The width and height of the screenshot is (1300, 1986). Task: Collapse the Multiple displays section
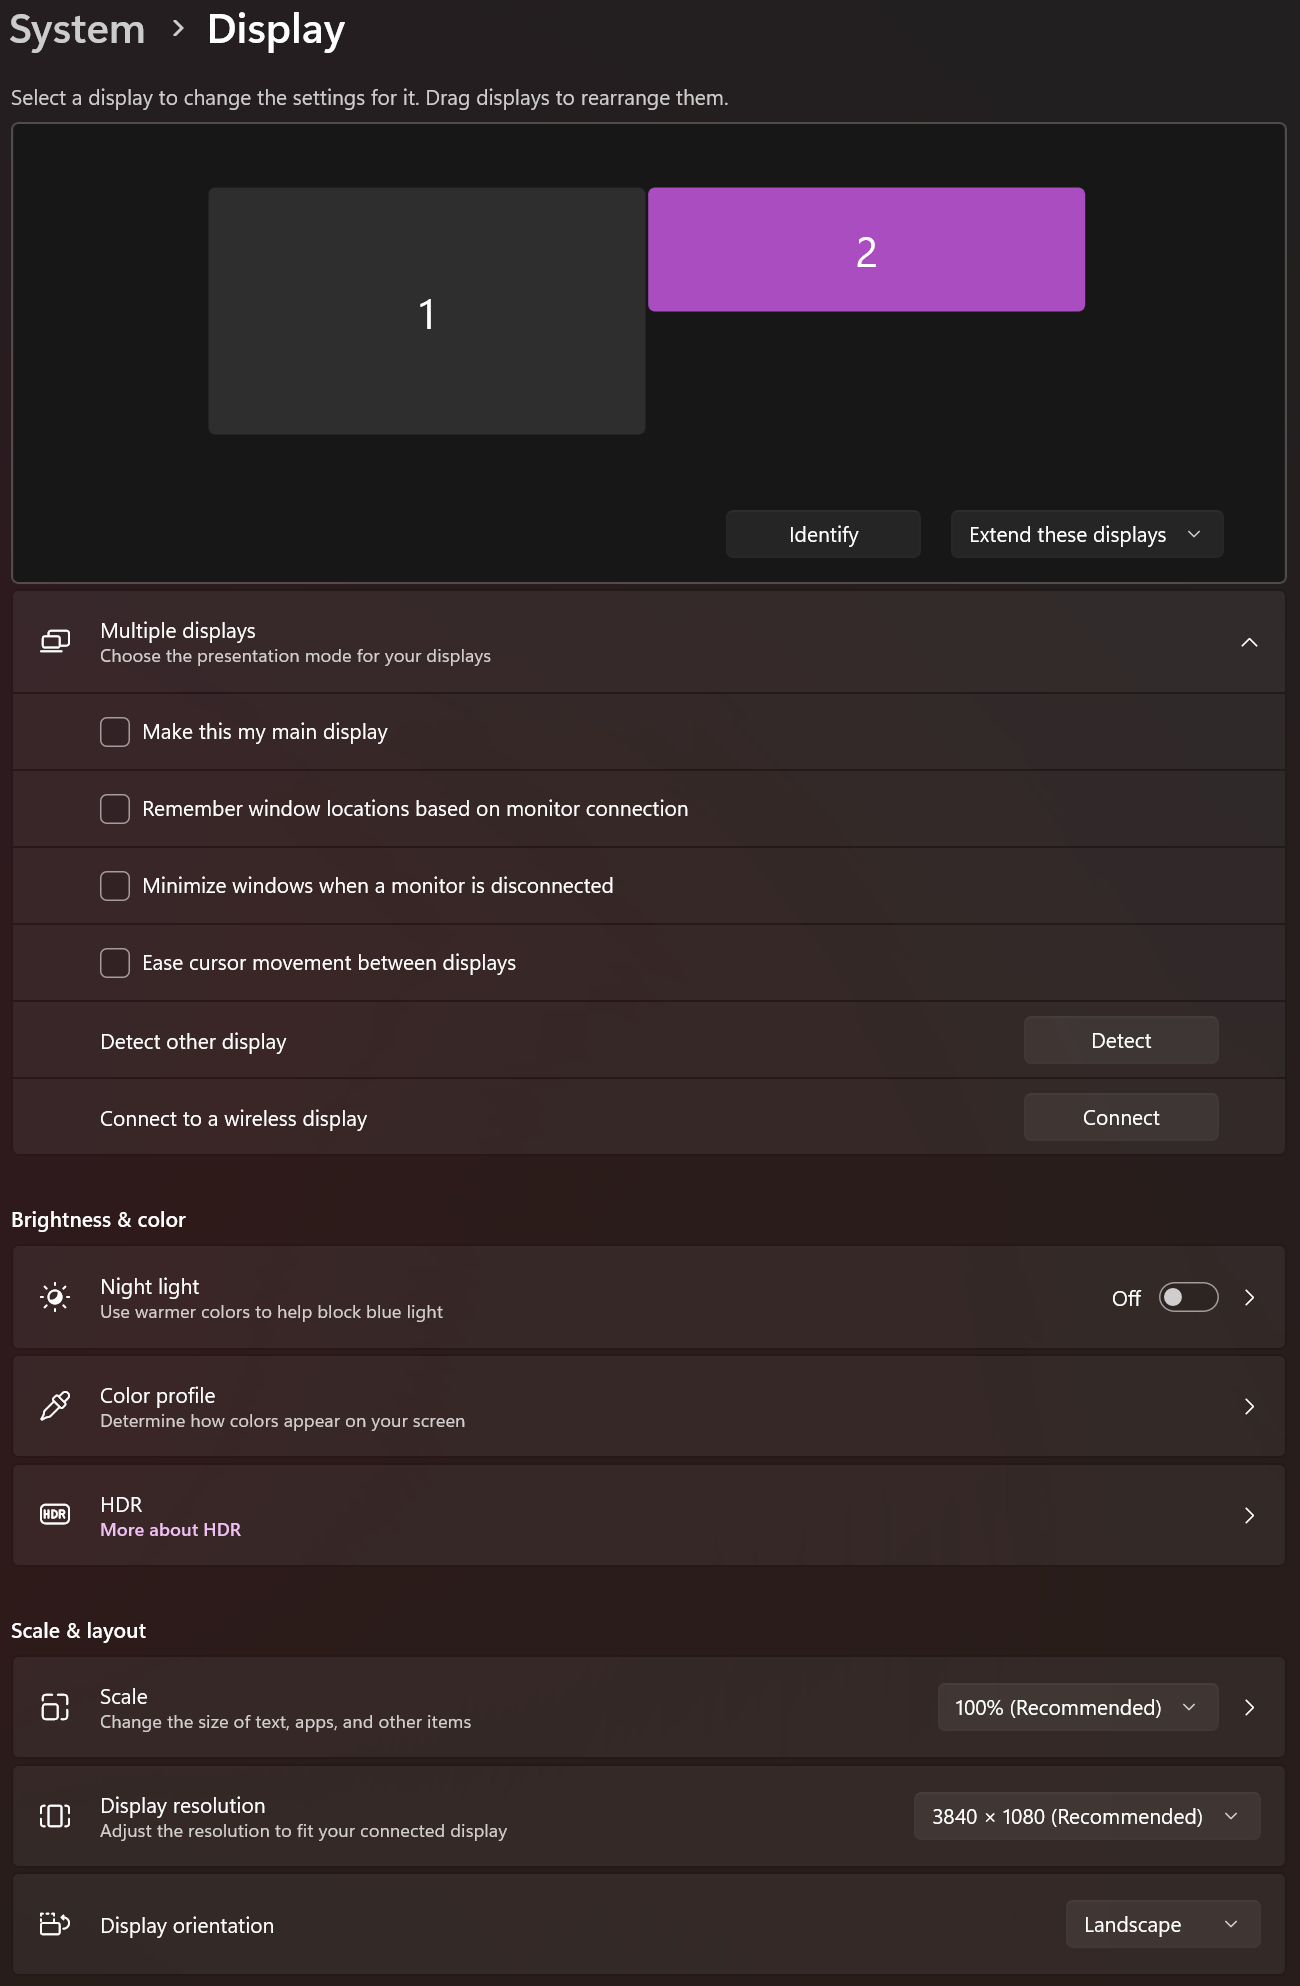pos(1249,642)
